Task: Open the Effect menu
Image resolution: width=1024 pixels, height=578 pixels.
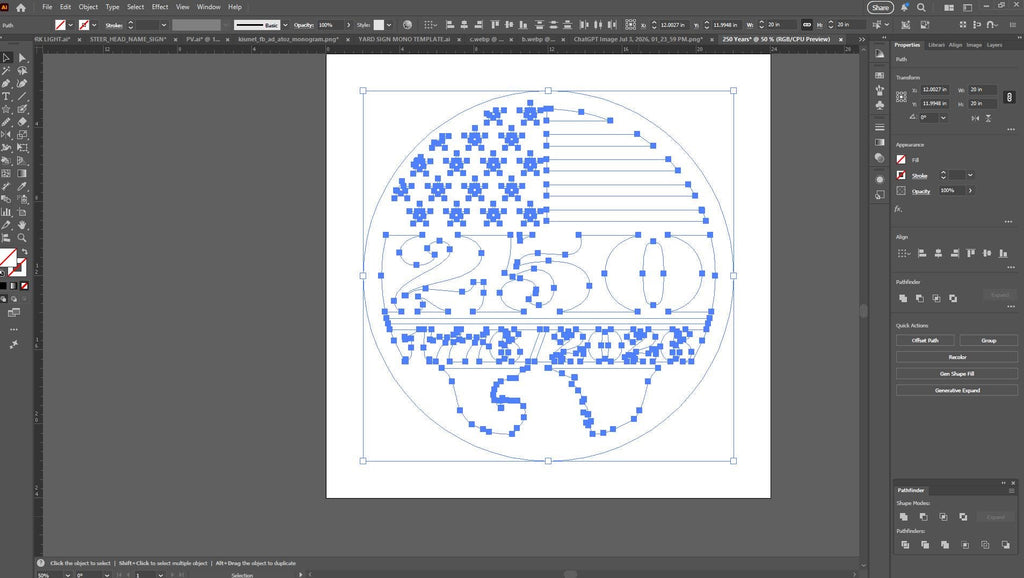Action: click(x=160, y=7)
